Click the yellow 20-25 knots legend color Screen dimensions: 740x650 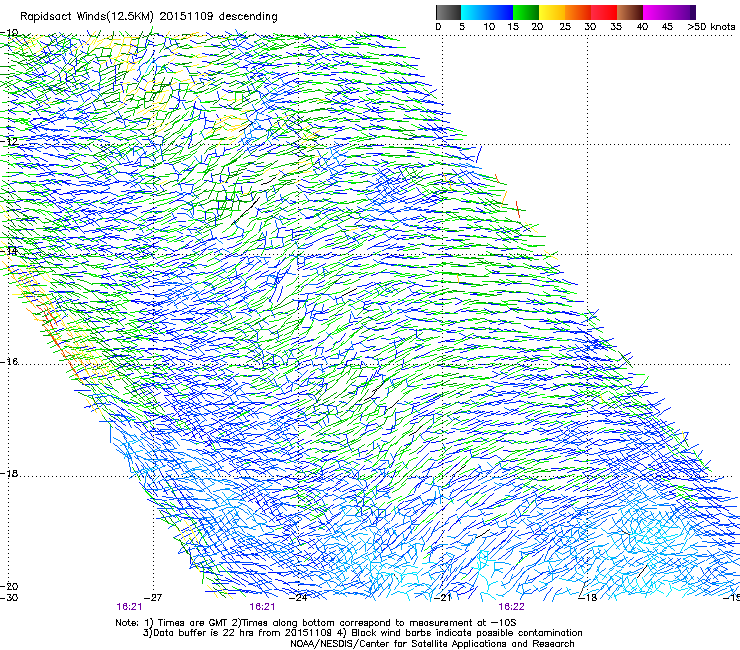pyautogui.click(x=552, y=12)
